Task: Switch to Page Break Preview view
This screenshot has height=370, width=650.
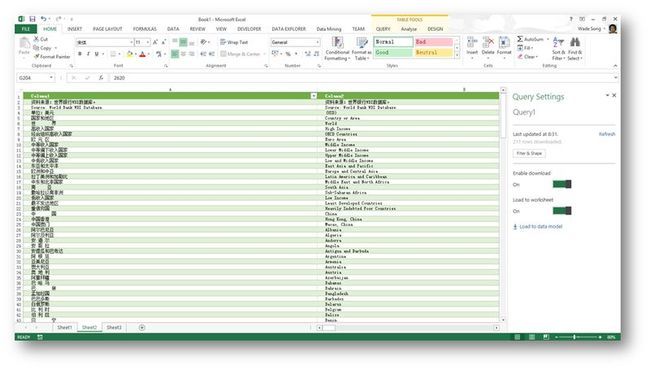Action: 546,337
